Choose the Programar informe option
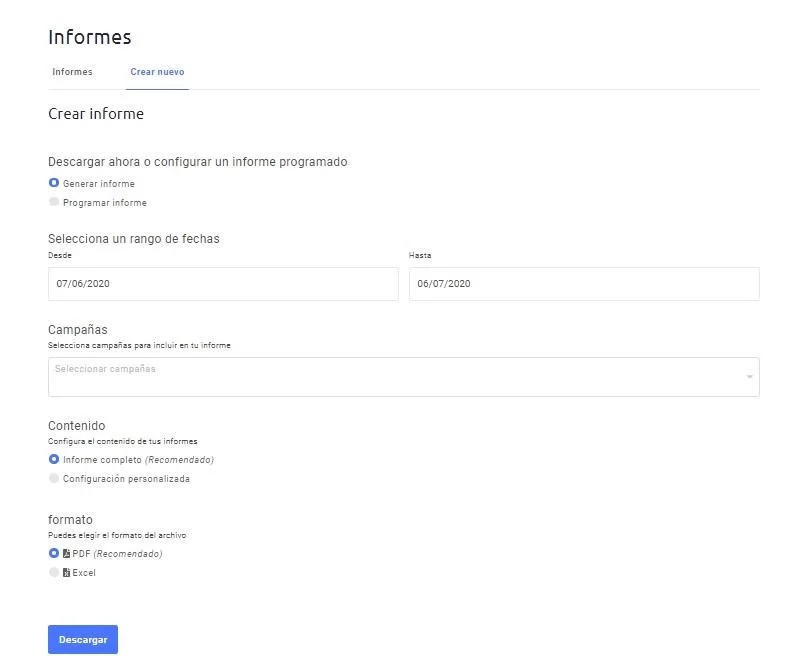The width and height of the screenshot is (798, 670). [53, 202]
